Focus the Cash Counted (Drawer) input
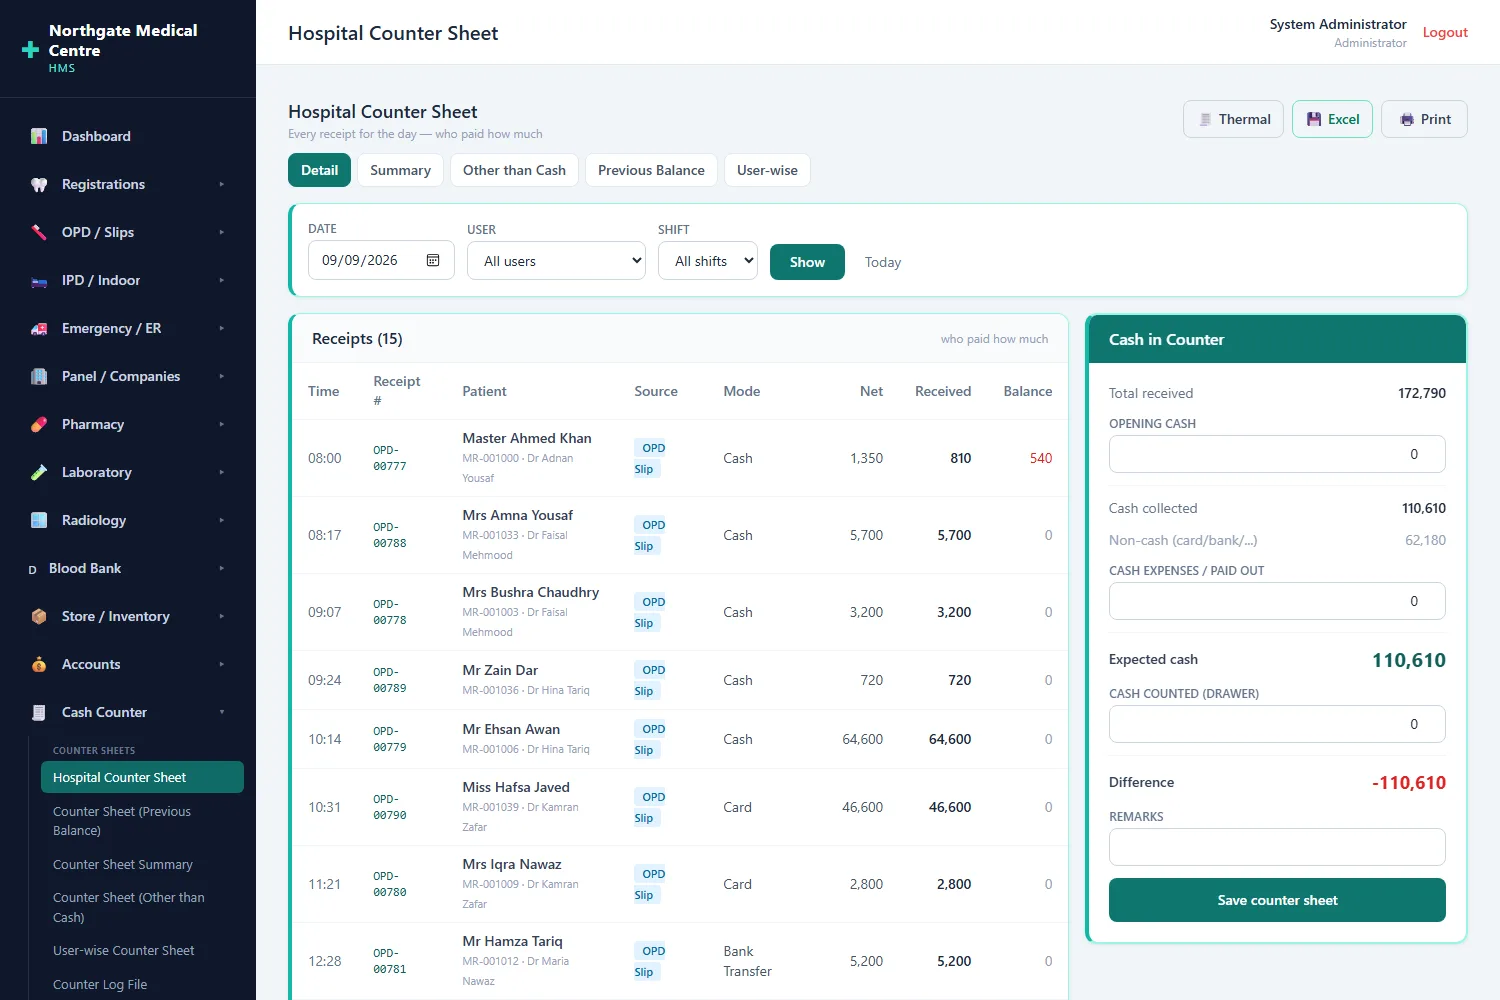This screenshot has height=1000, width=1500. (x=1277, y=724)
